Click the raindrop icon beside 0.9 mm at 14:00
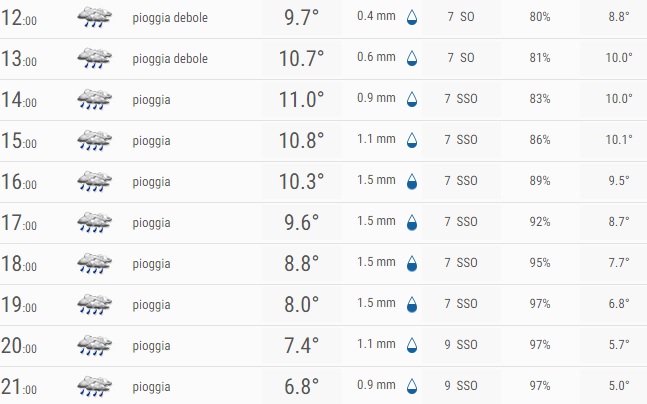This screenshot has width=647, height=404. 412,99
